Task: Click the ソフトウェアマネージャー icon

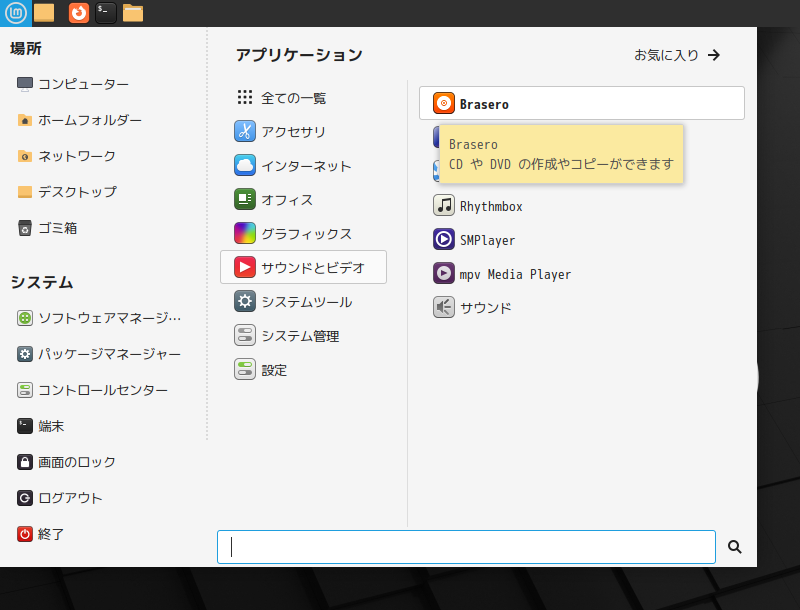Action: click(24, 318)
